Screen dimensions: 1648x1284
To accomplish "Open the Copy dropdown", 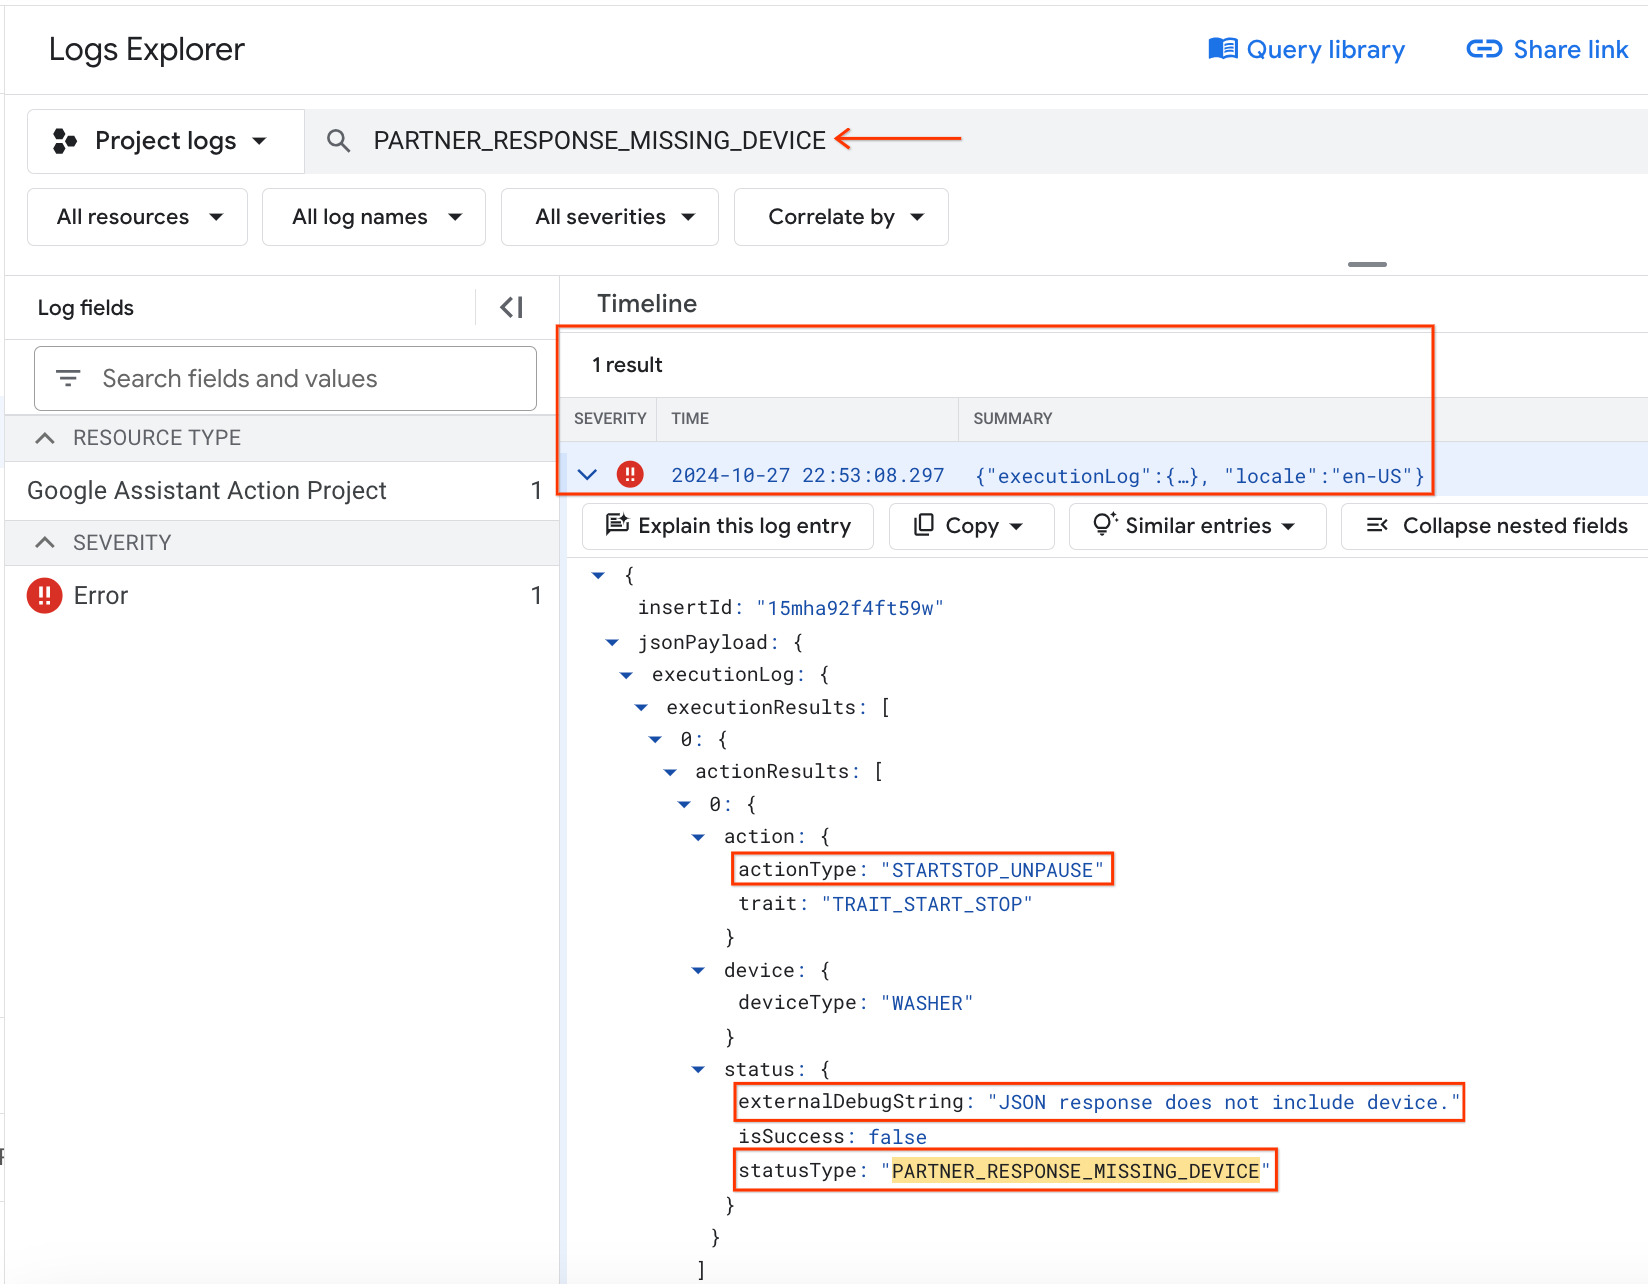I will click(970, 526).
